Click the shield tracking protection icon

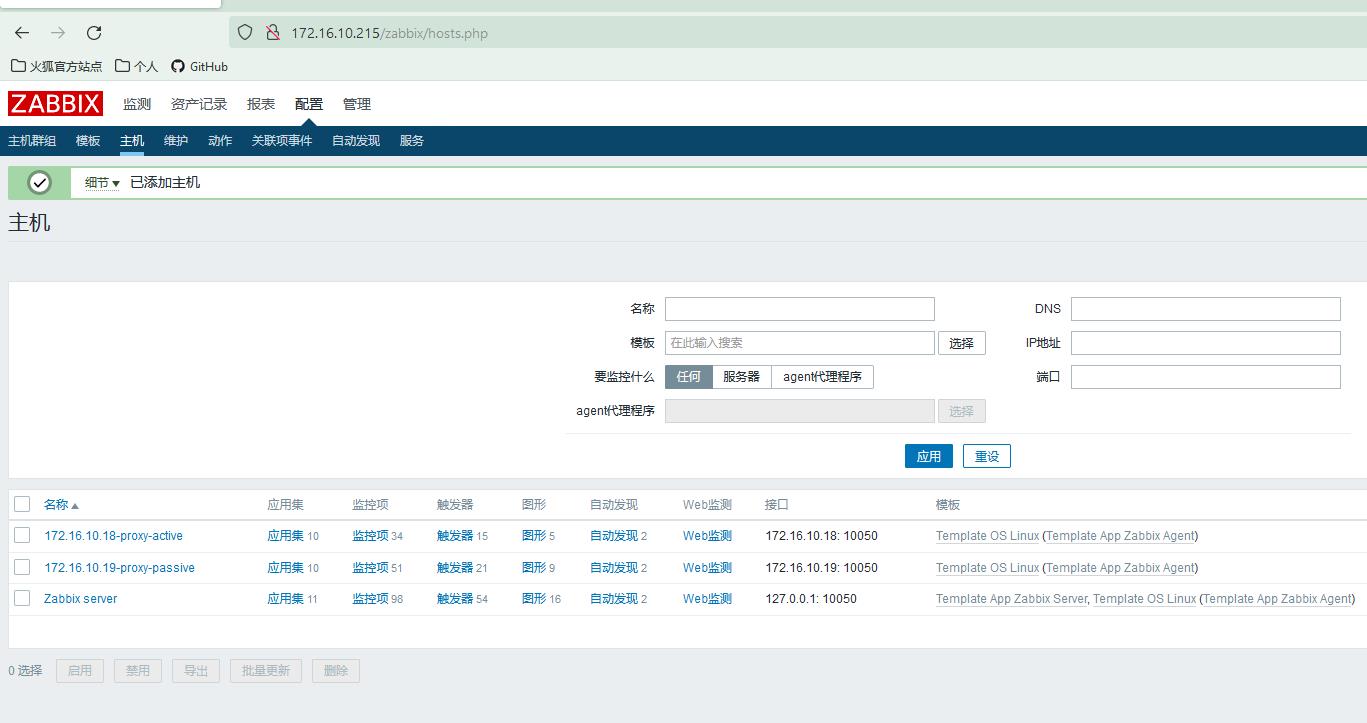[x=245, y=33]
